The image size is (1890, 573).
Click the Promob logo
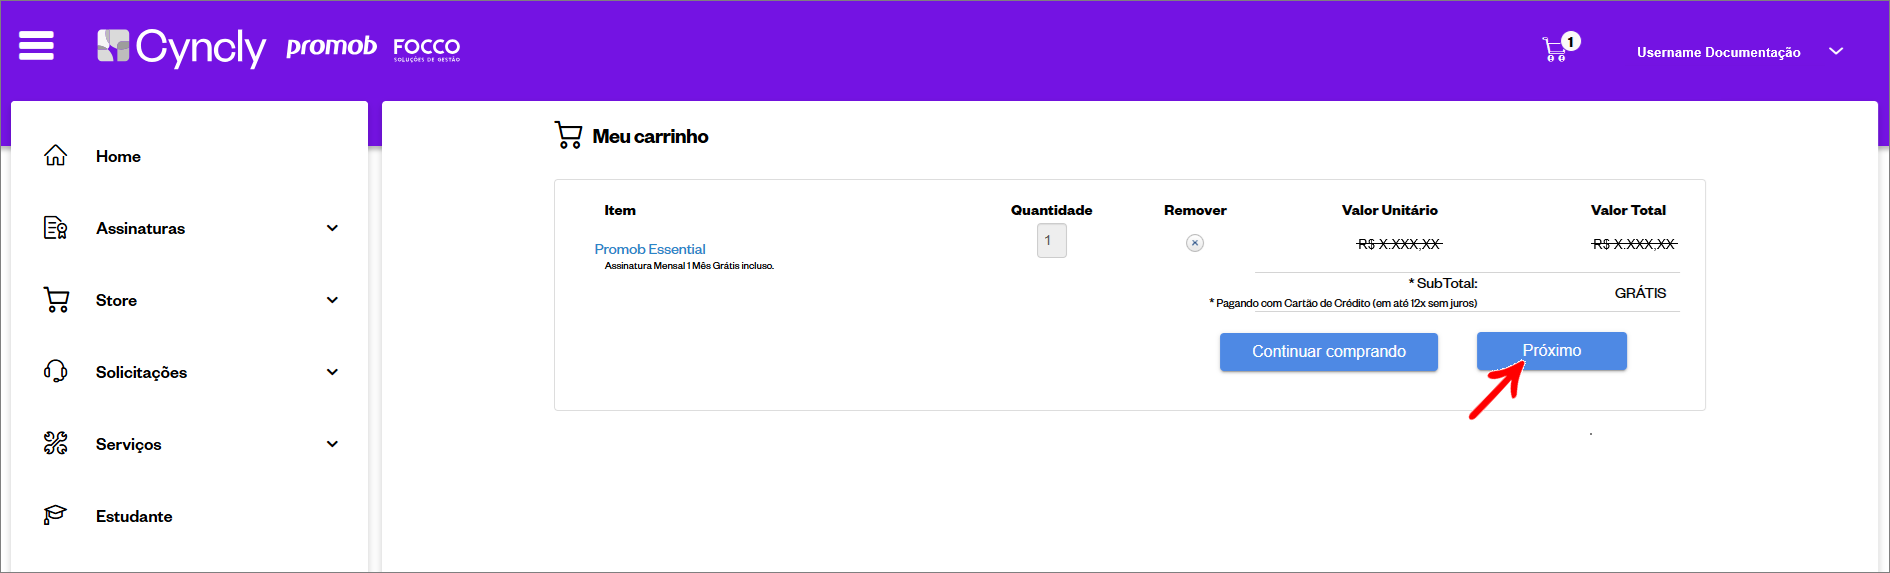click(331, 46)
